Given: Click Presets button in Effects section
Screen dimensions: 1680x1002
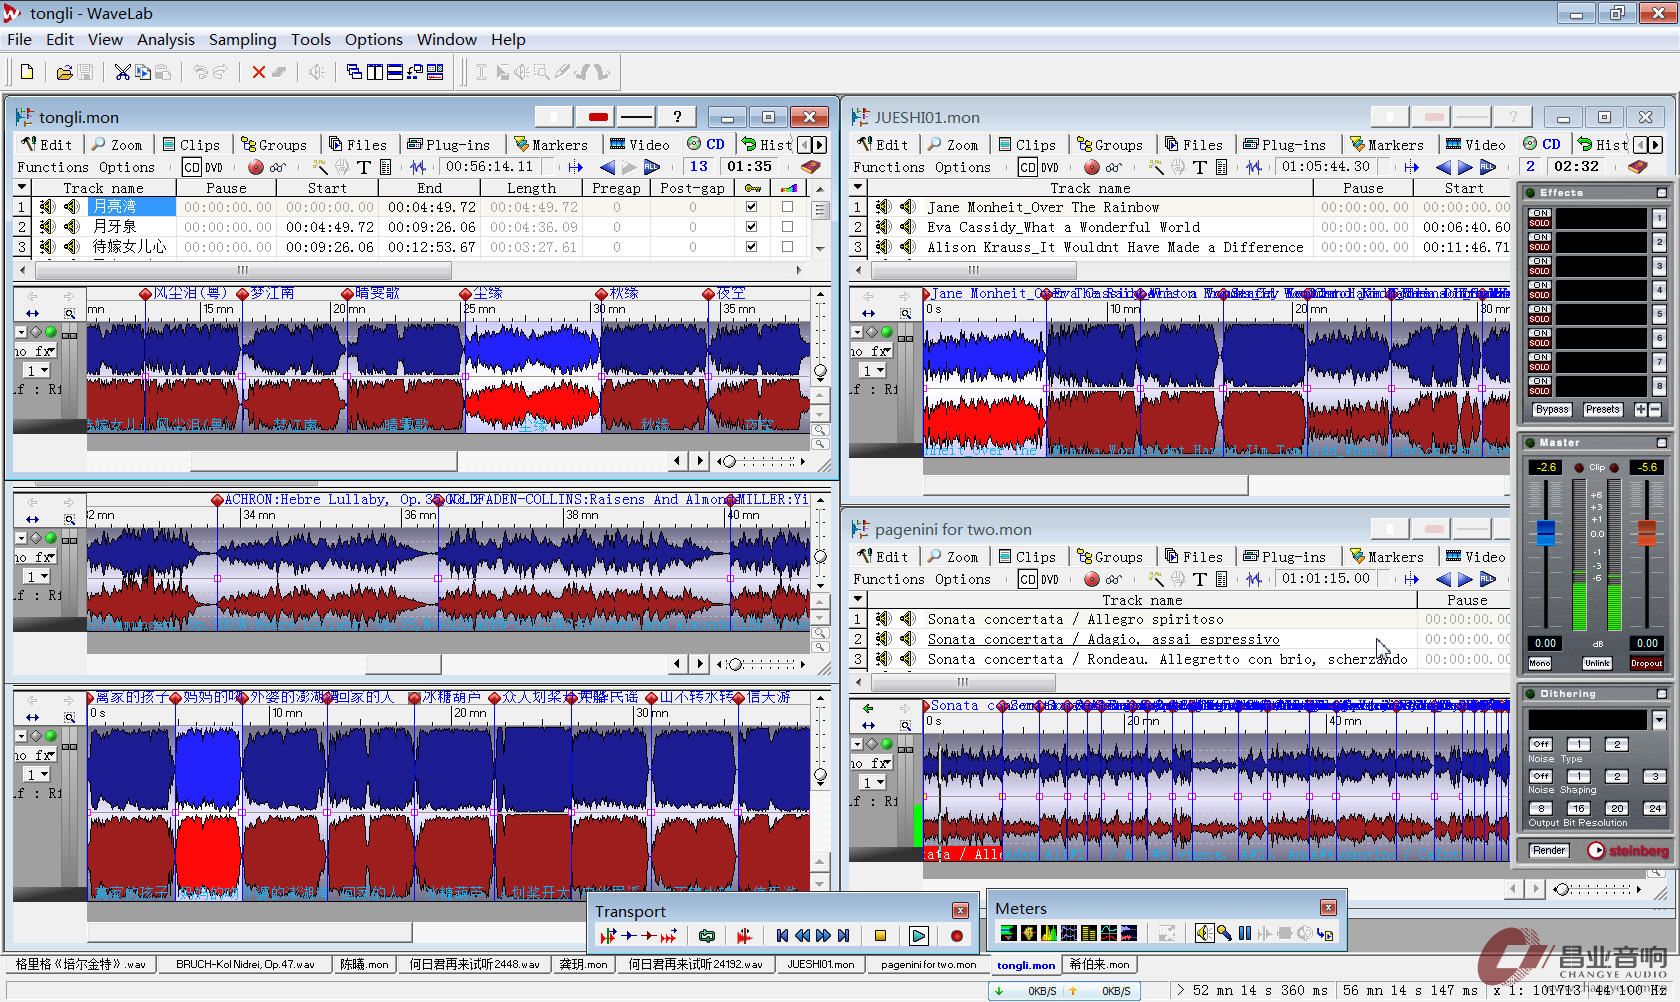Looking at the screenshot, I should coord(1602,410).
